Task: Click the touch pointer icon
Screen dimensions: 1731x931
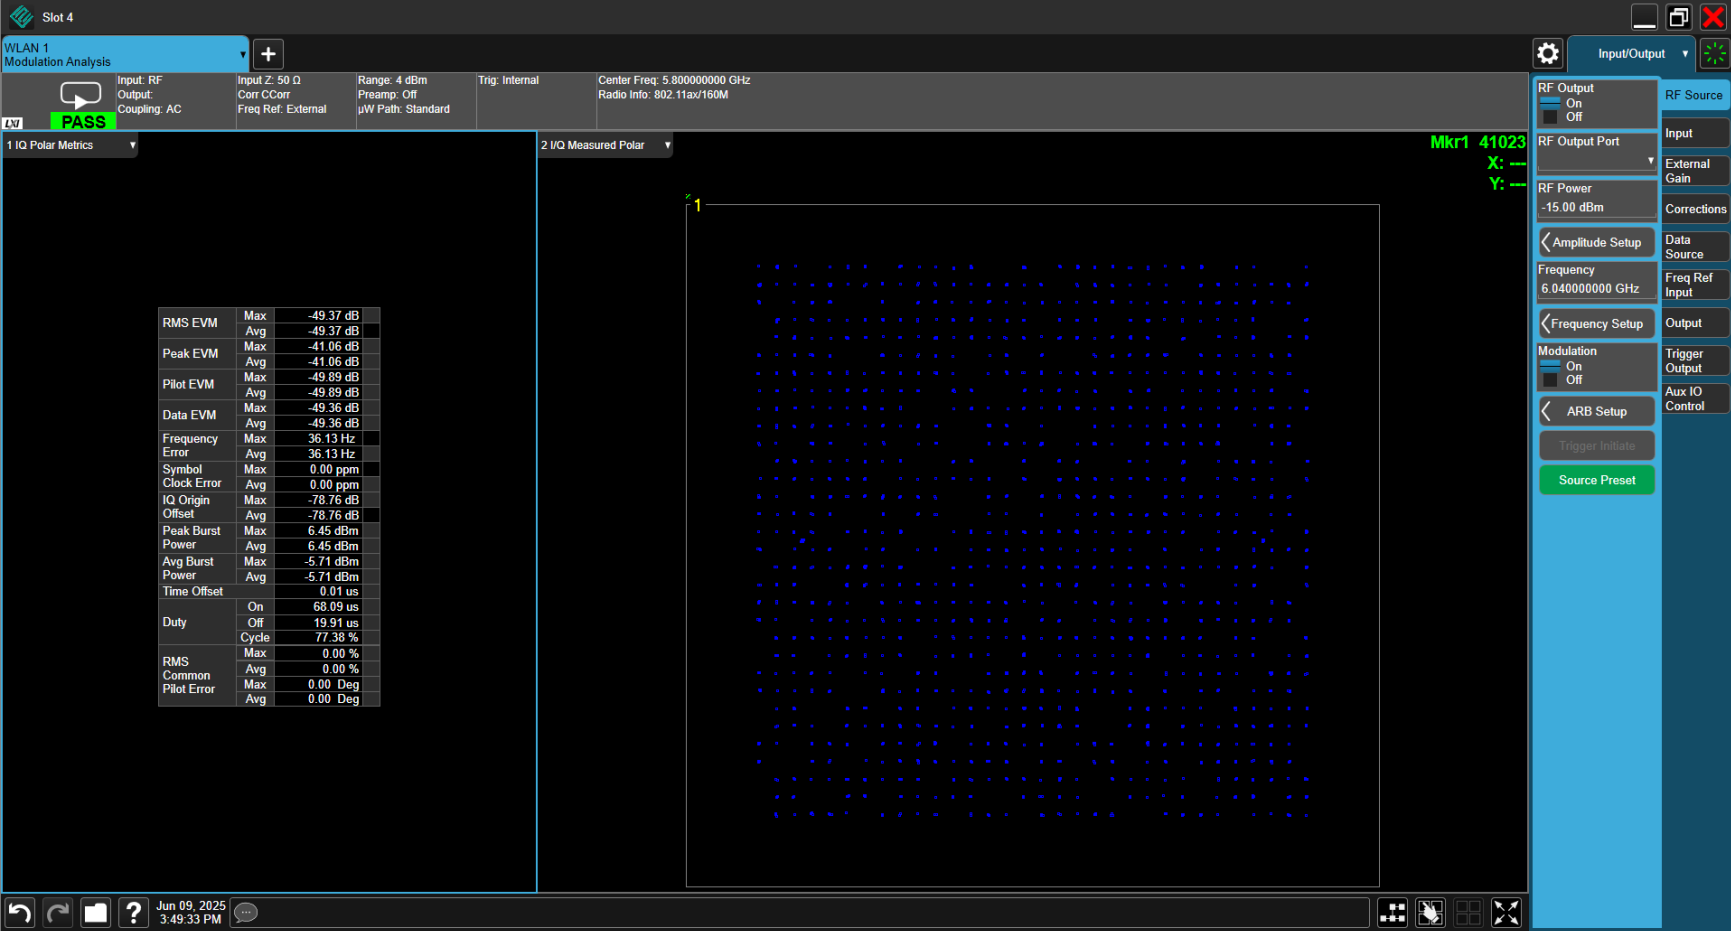Action: tap(1431, 912)
